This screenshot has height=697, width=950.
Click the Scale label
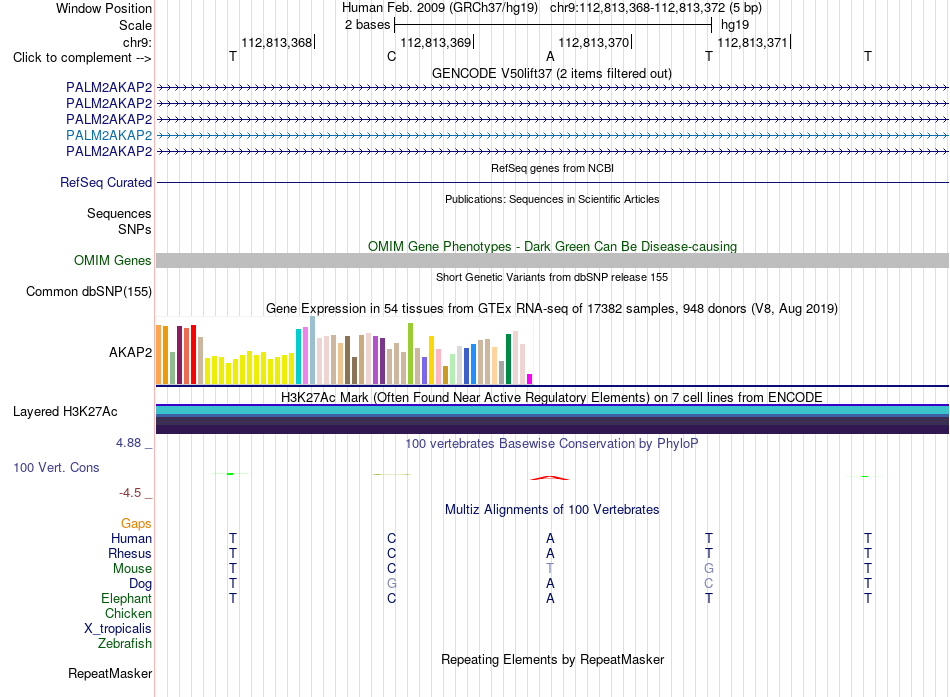(136, 25)
